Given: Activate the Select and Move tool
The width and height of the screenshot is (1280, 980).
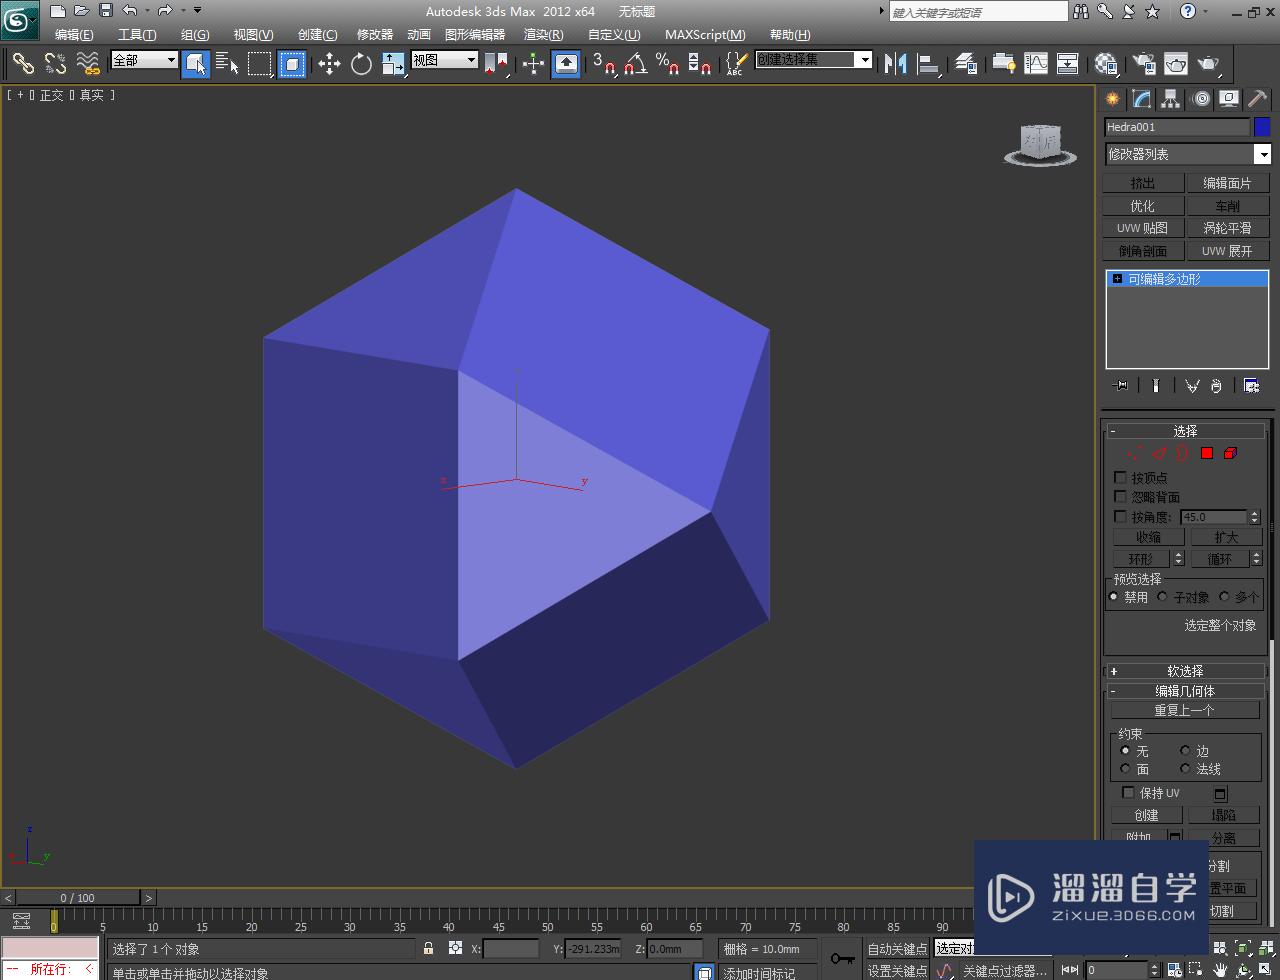Looking at the screenshot, I should 329,64.
